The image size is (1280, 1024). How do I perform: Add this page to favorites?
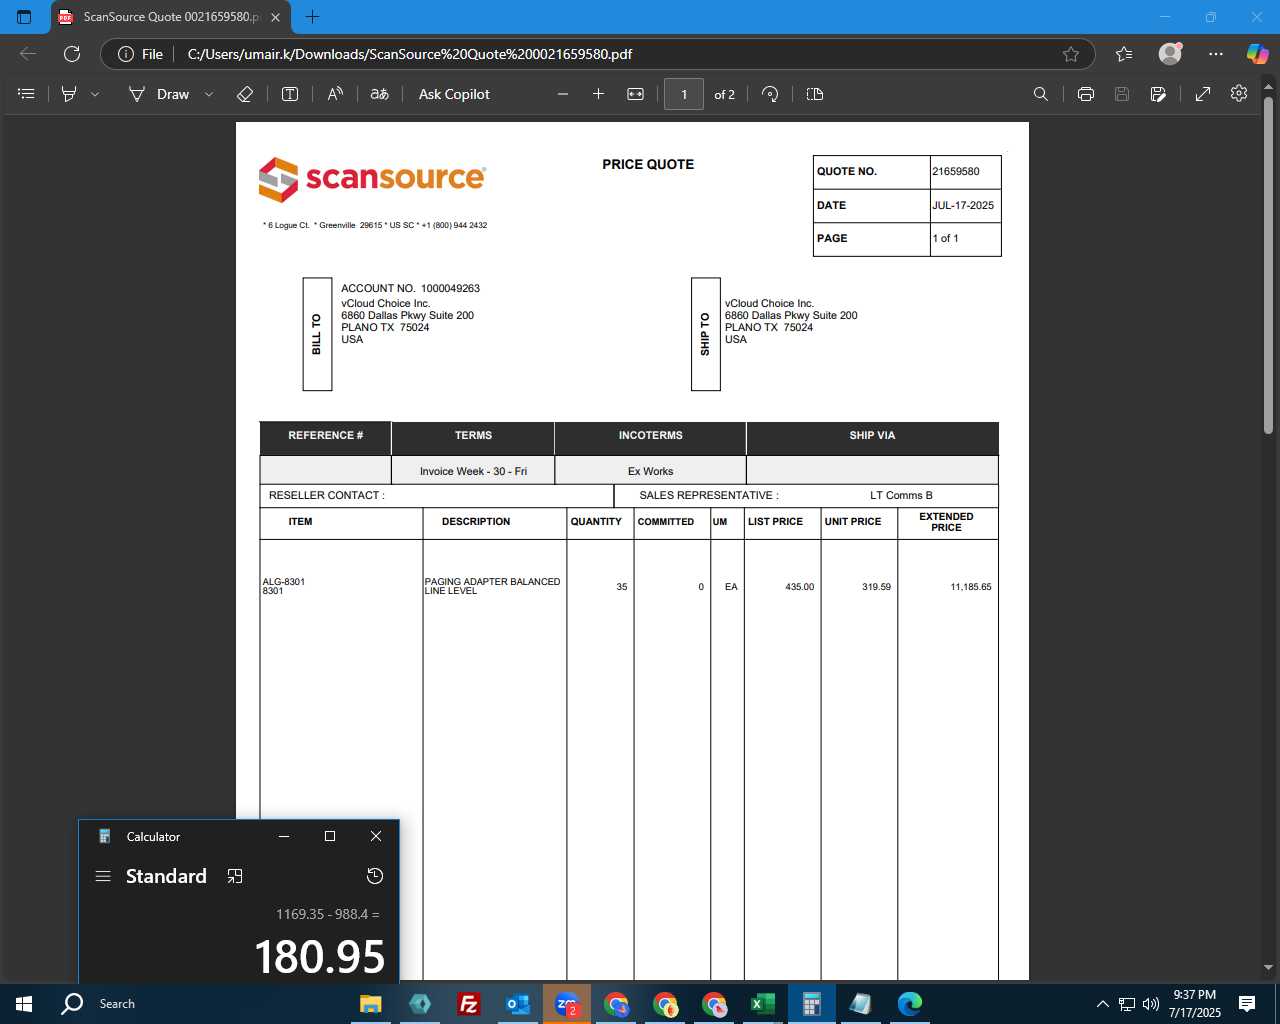(x=1071, y=54)
